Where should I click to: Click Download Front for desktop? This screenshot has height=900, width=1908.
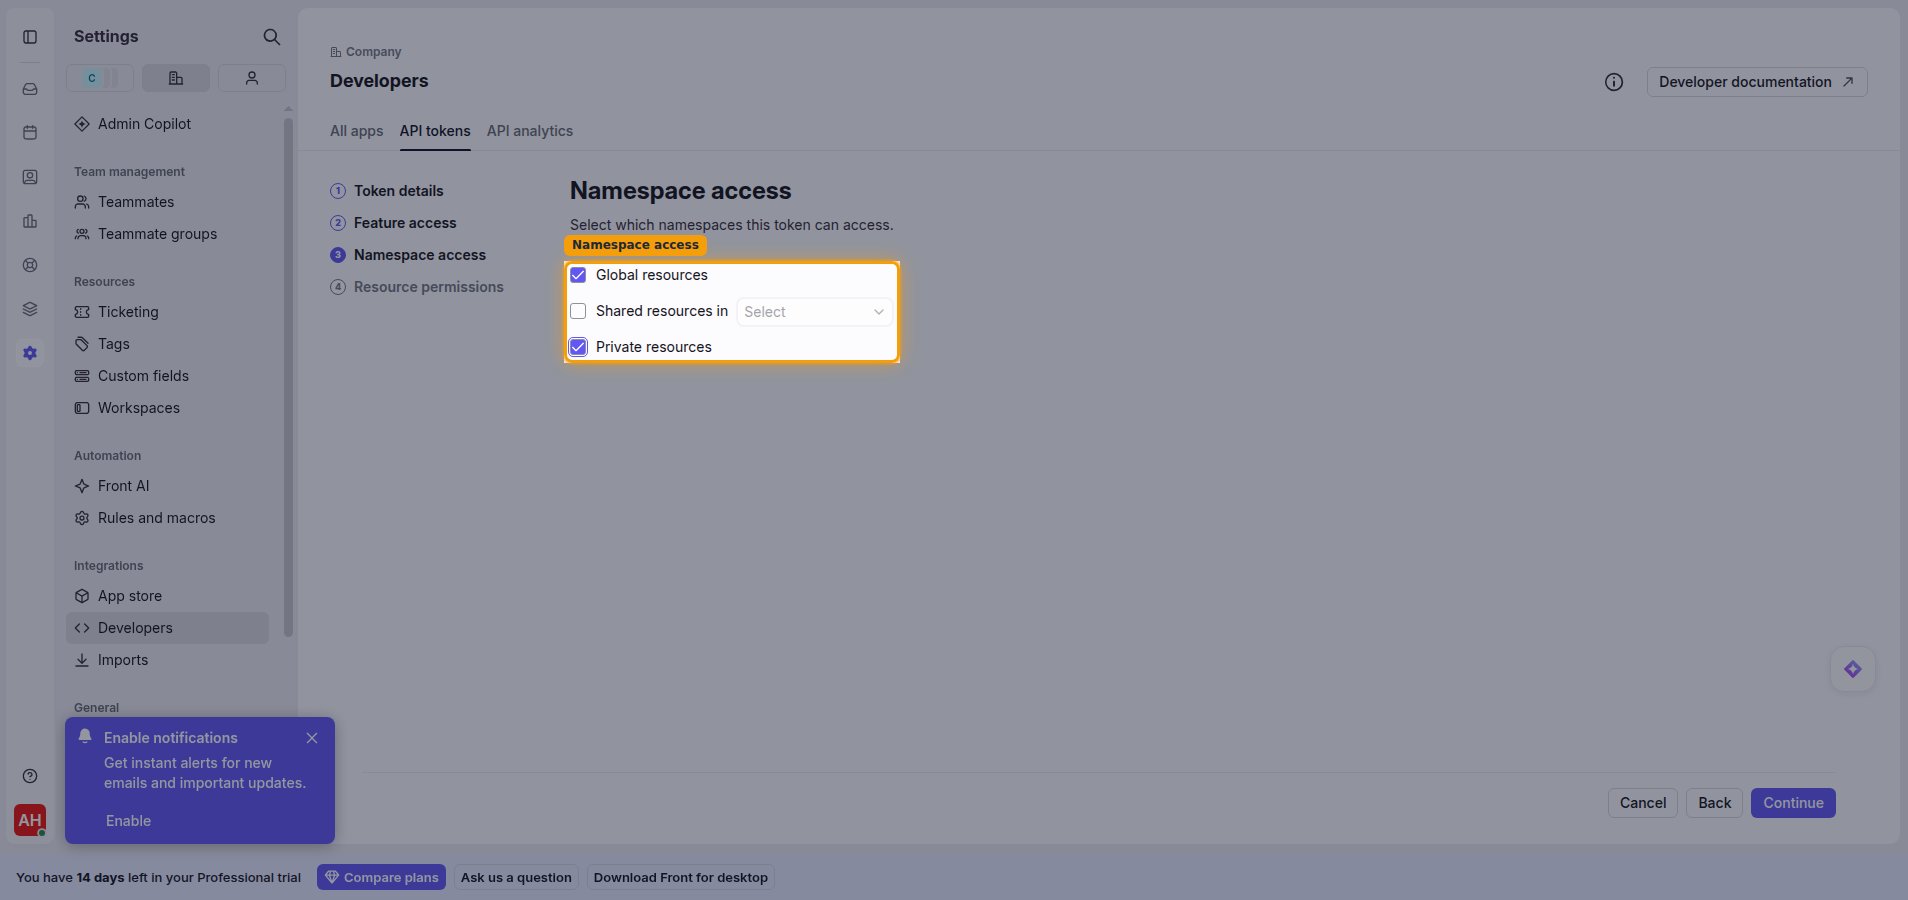[x=681, y=878]
